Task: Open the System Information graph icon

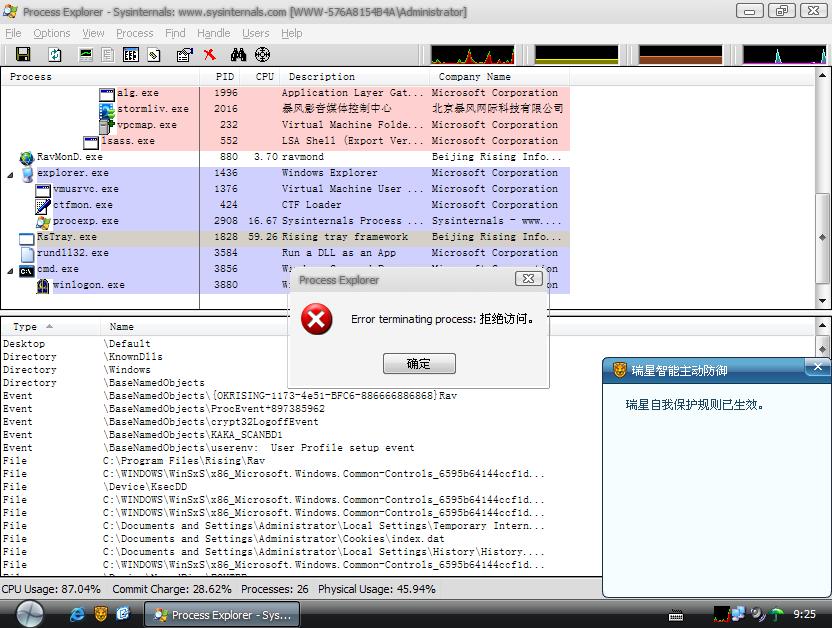Action: [x=86, y=55]
